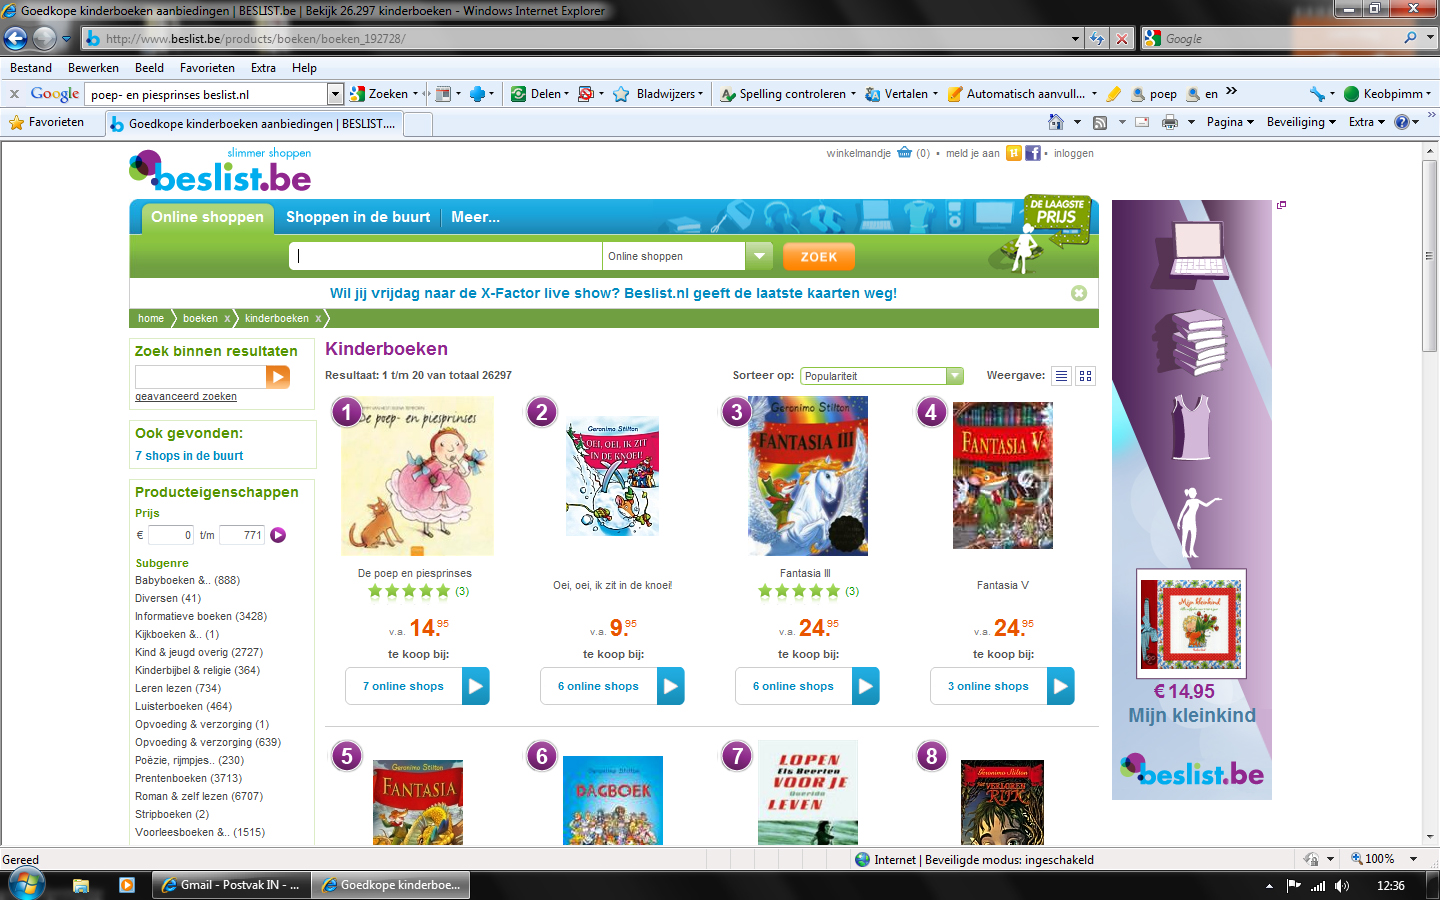Screen dimensions: 1440x900
Task: Click the beslist.be logo
Action: (x=221, y=171)
